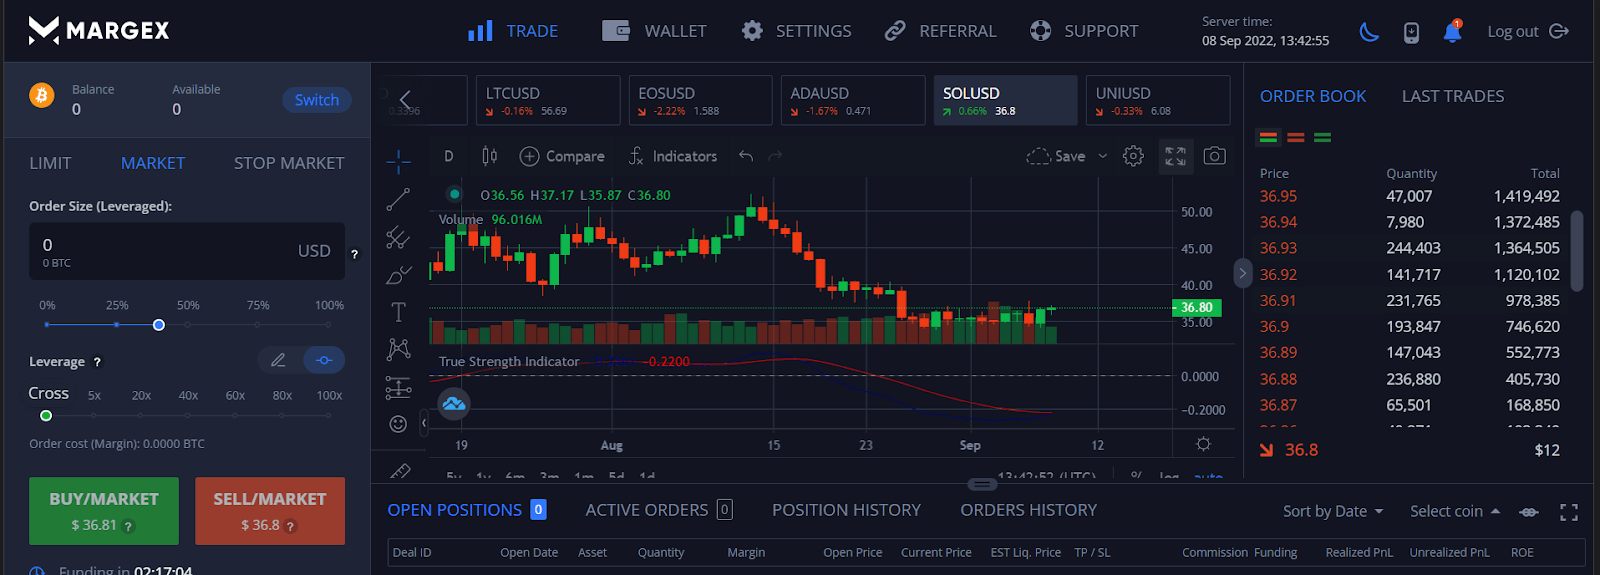Open the notifications bell
Viewport: 1600px width, 575px height.
(x=1452, y=32)
